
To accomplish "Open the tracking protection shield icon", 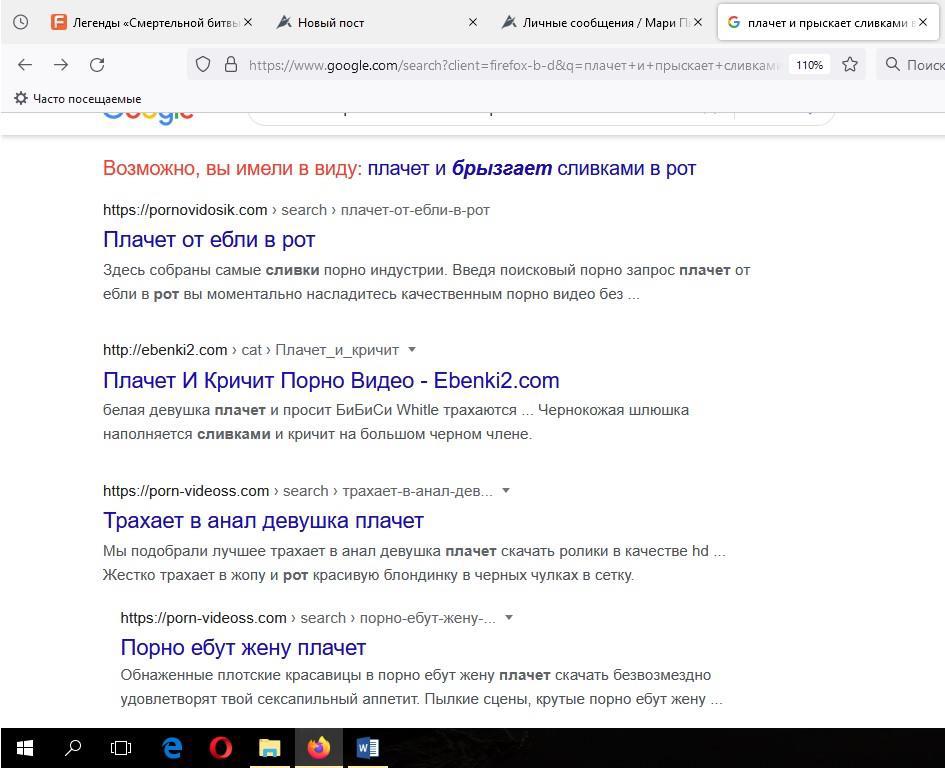I will (203, 65).
